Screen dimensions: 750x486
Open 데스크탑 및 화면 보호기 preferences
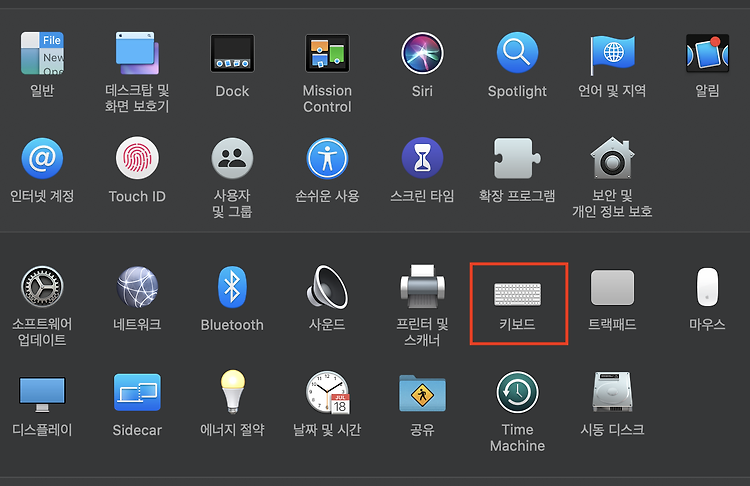coord(137,53)
